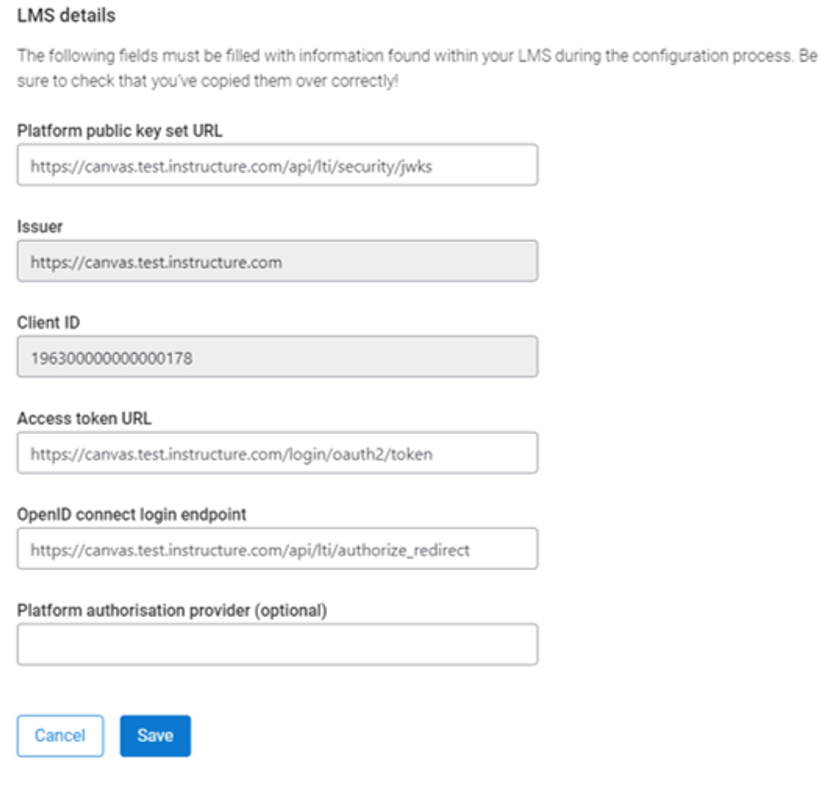Click the 'Client ID' label
Image resolution: width=834 pixels, height=792 pixels.
click(48, 323)
